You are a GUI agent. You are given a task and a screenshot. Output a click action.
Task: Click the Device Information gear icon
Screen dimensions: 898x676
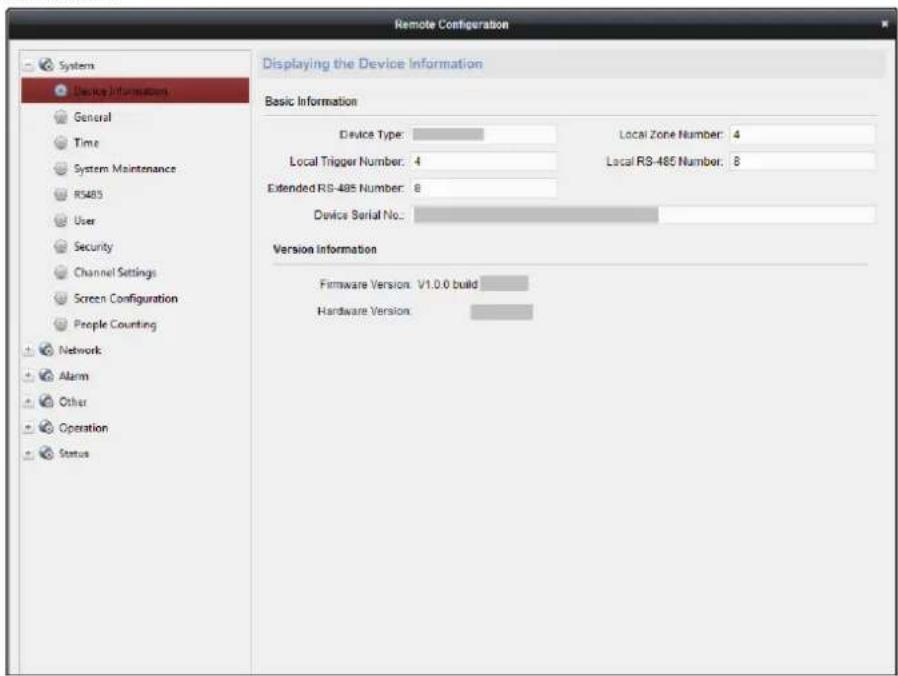pos(61,91)
